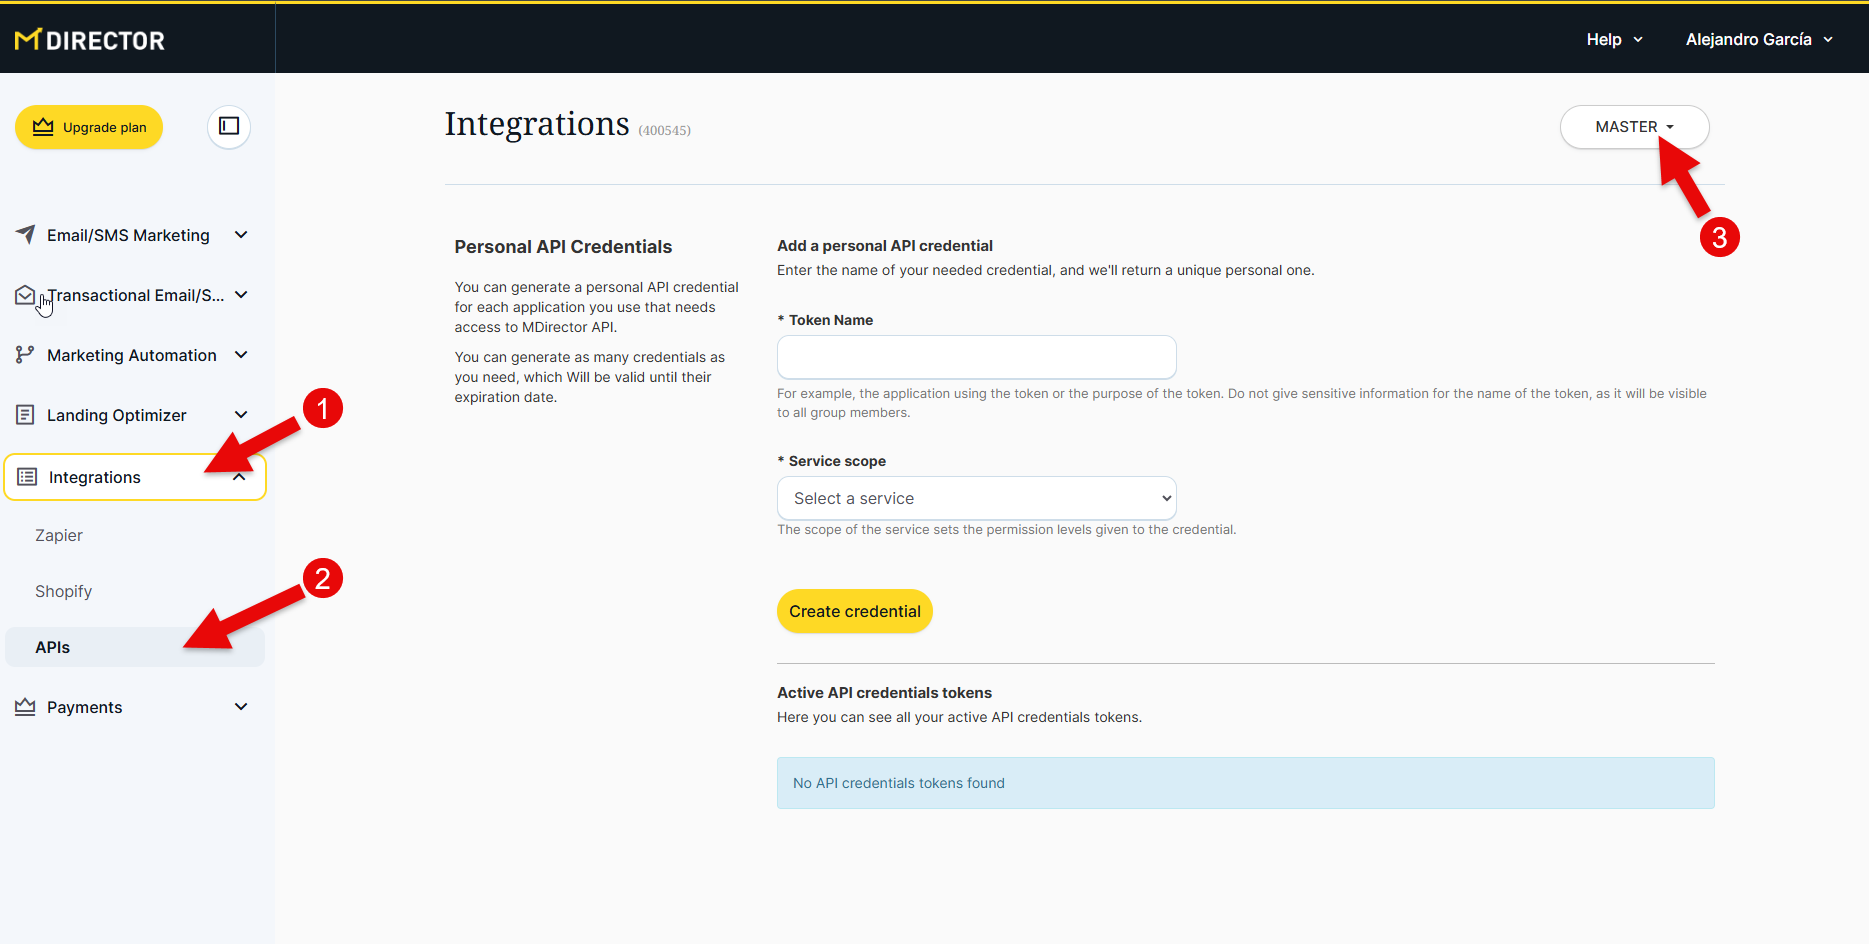
Task: Click the Transactional Email envelope icon
Action: (25, 295)
